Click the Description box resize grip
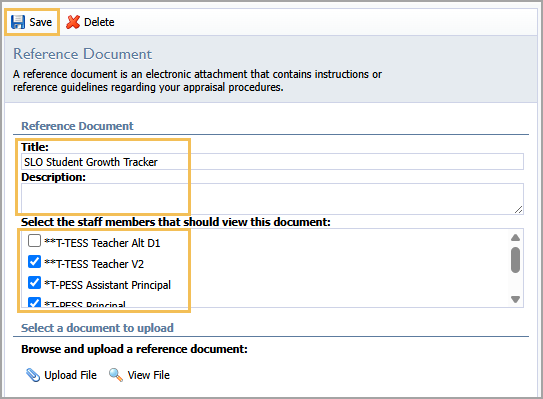 click(518, 209)
